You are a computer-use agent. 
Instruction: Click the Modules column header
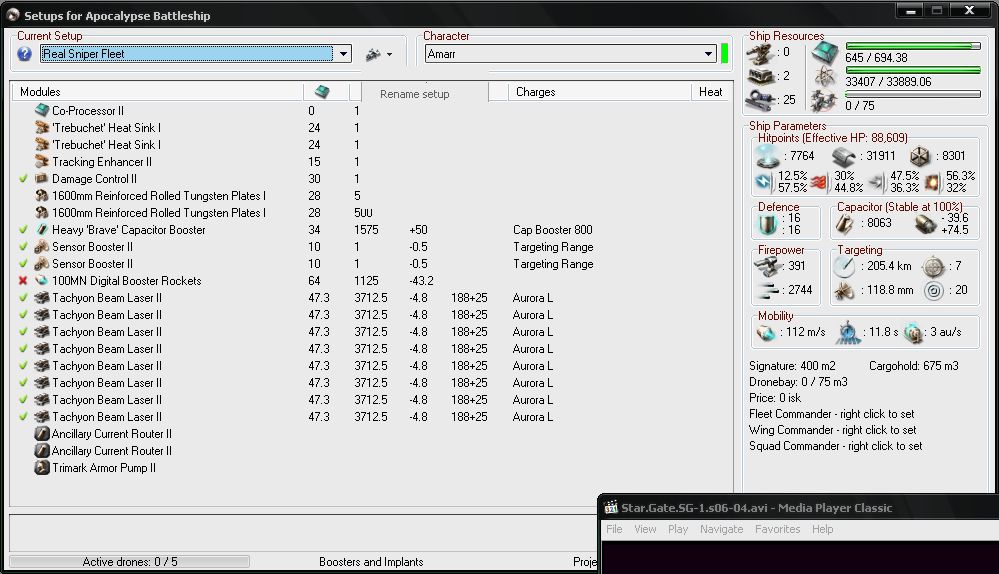point(157,92)
